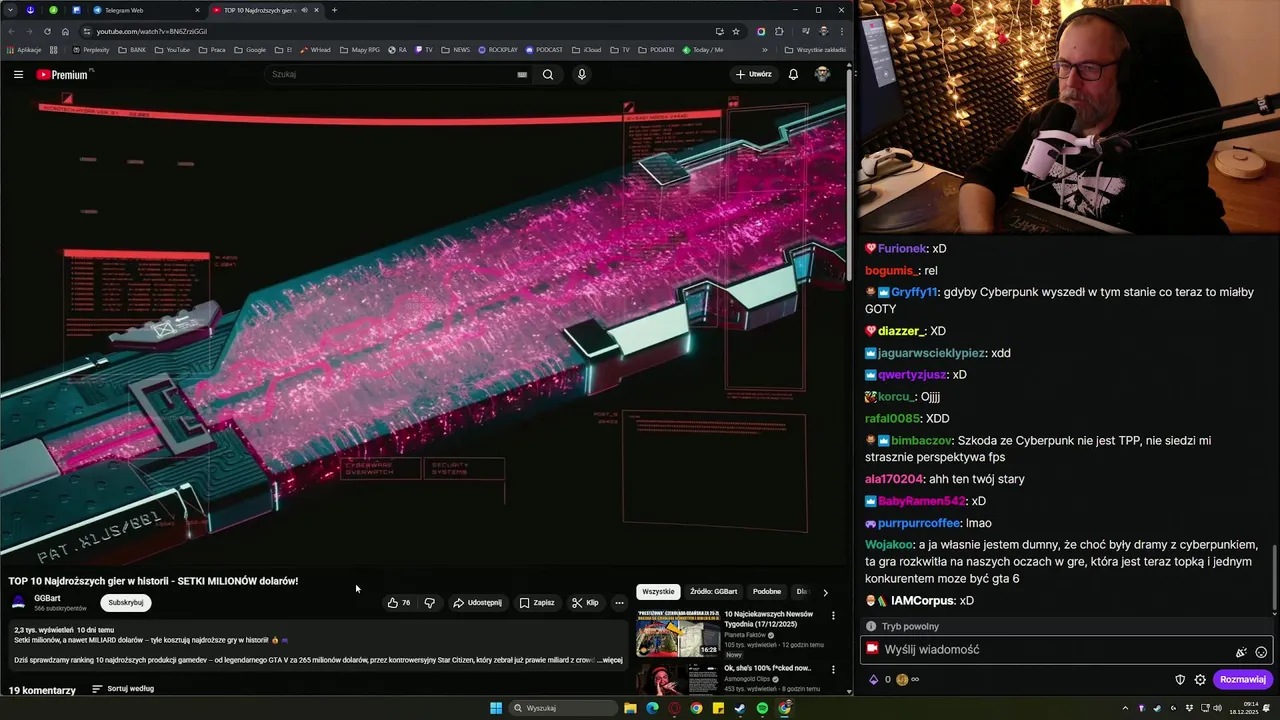The image size is (1280, 720).
Task: Select the Podobne filter chip
Action: [x=767, y=592]
